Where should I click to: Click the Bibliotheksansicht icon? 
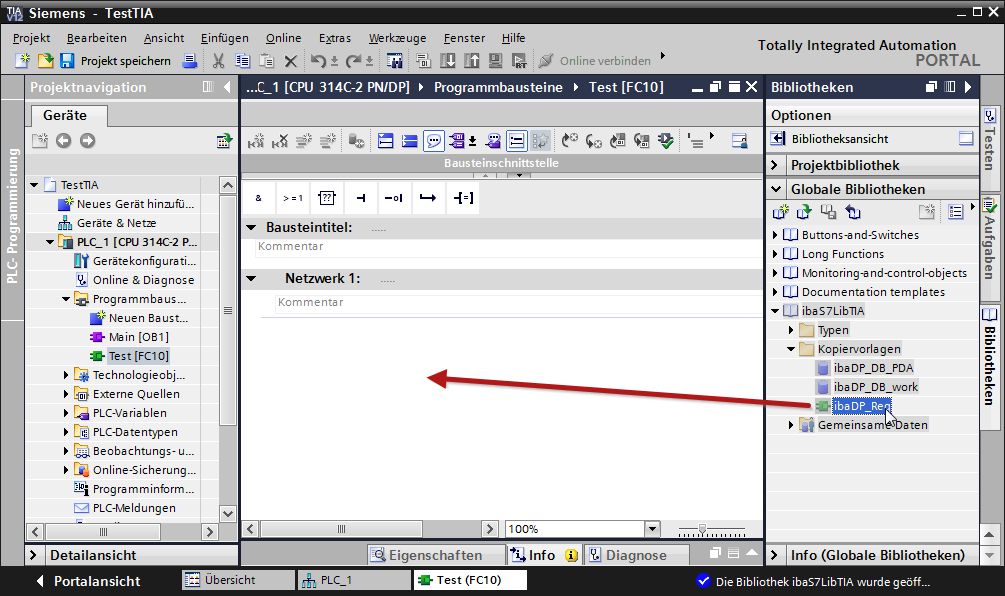[777, 138]
